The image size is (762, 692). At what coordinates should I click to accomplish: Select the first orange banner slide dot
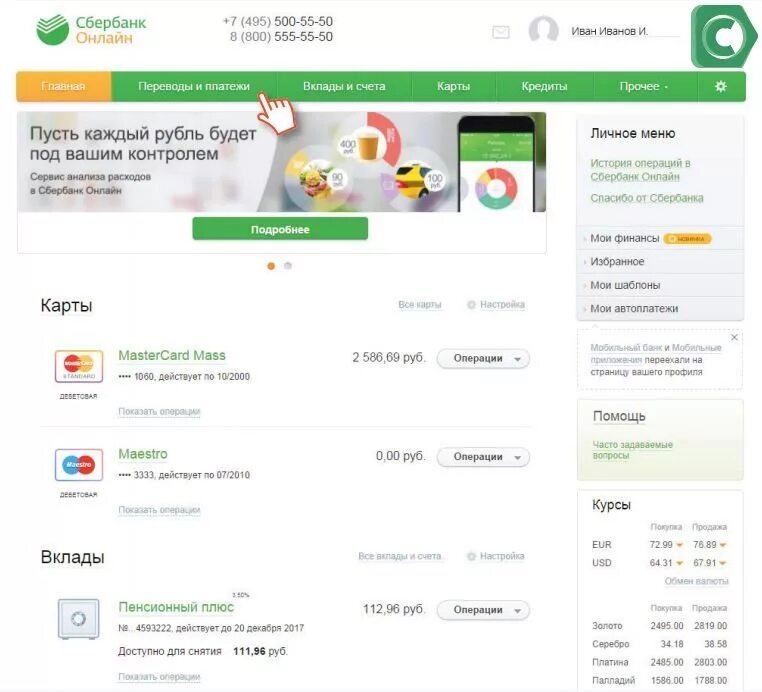coord(271,266)
